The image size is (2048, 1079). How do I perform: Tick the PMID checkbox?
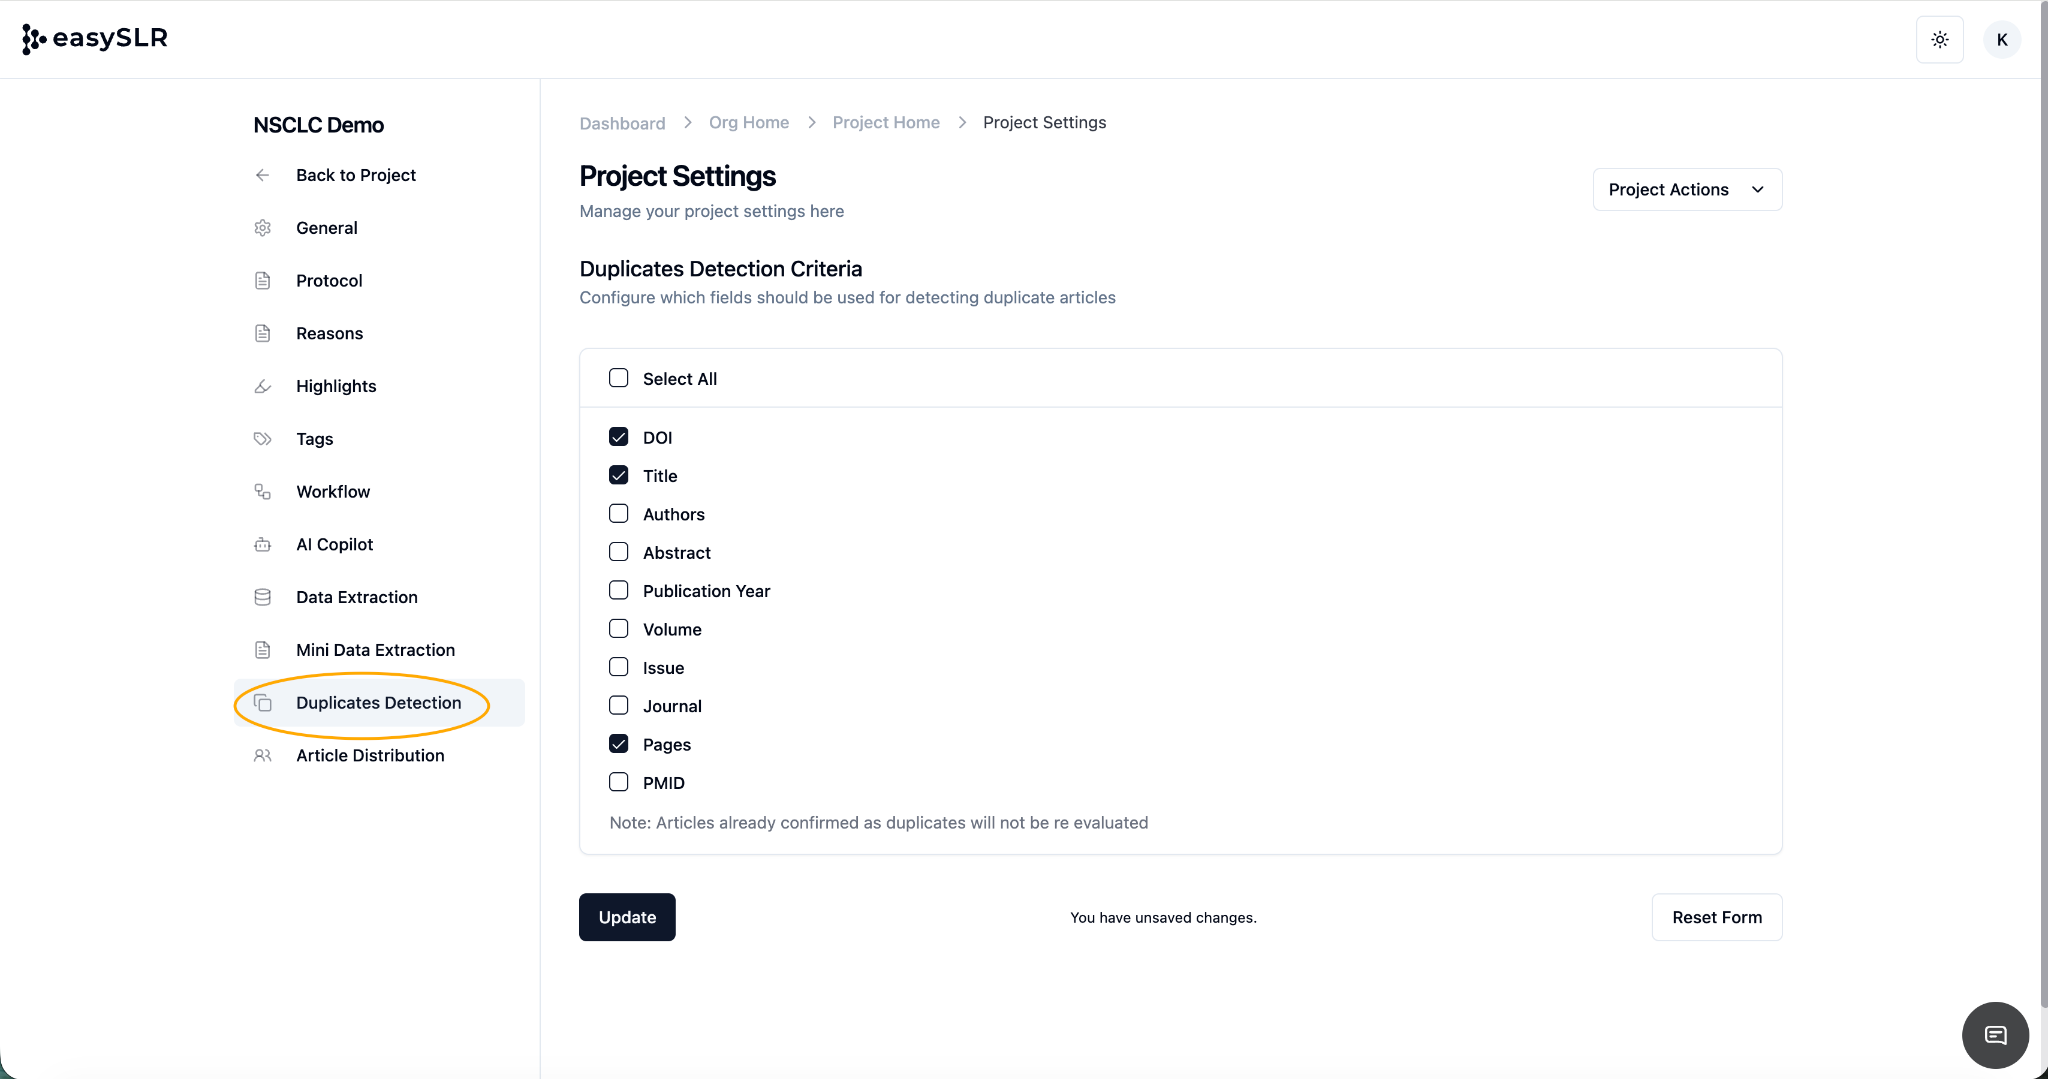click(x=619, y=782)
